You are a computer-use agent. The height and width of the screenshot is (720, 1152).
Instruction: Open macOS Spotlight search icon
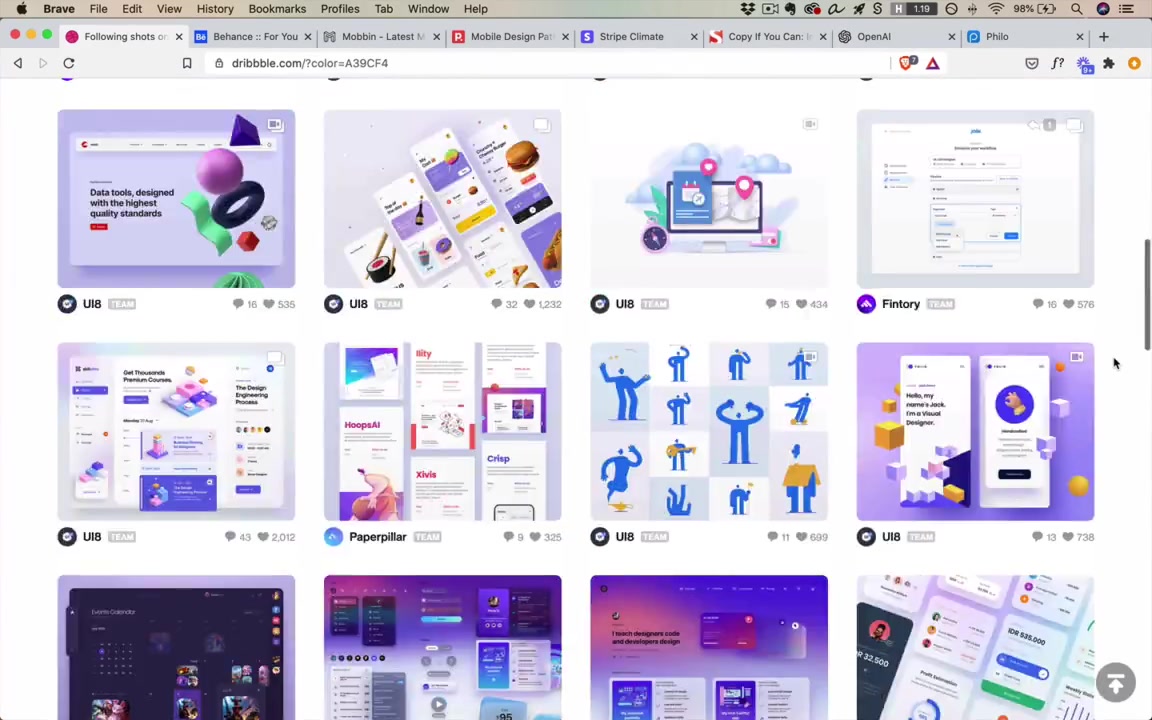click(x=1076, y=9)
